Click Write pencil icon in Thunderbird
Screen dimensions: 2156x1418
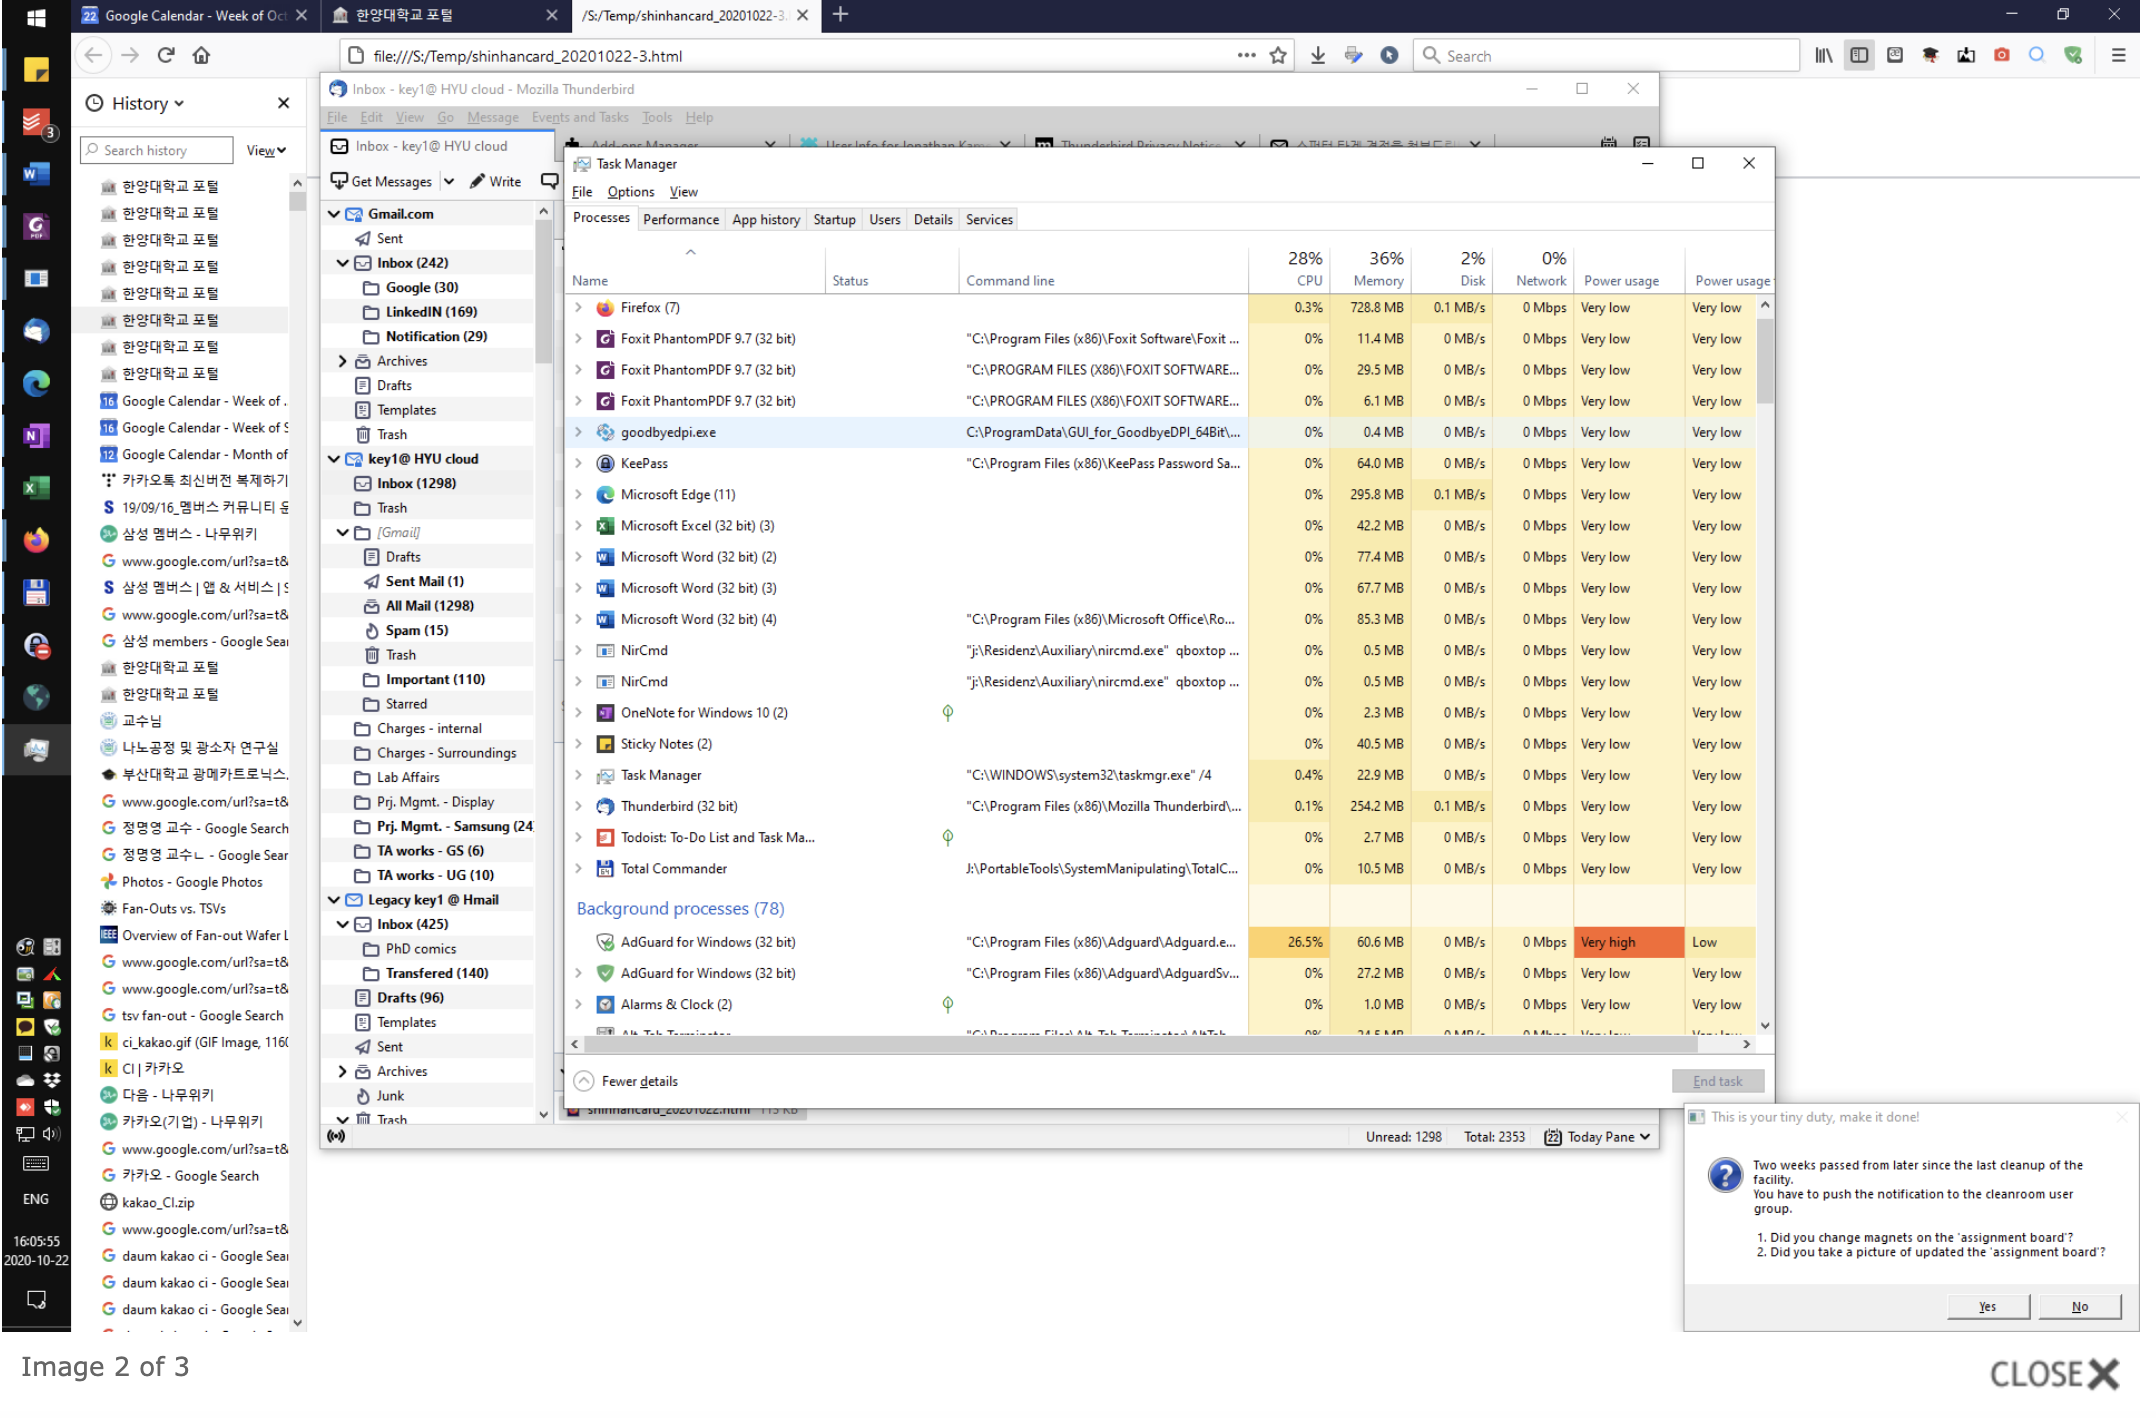tap(479, 182)
